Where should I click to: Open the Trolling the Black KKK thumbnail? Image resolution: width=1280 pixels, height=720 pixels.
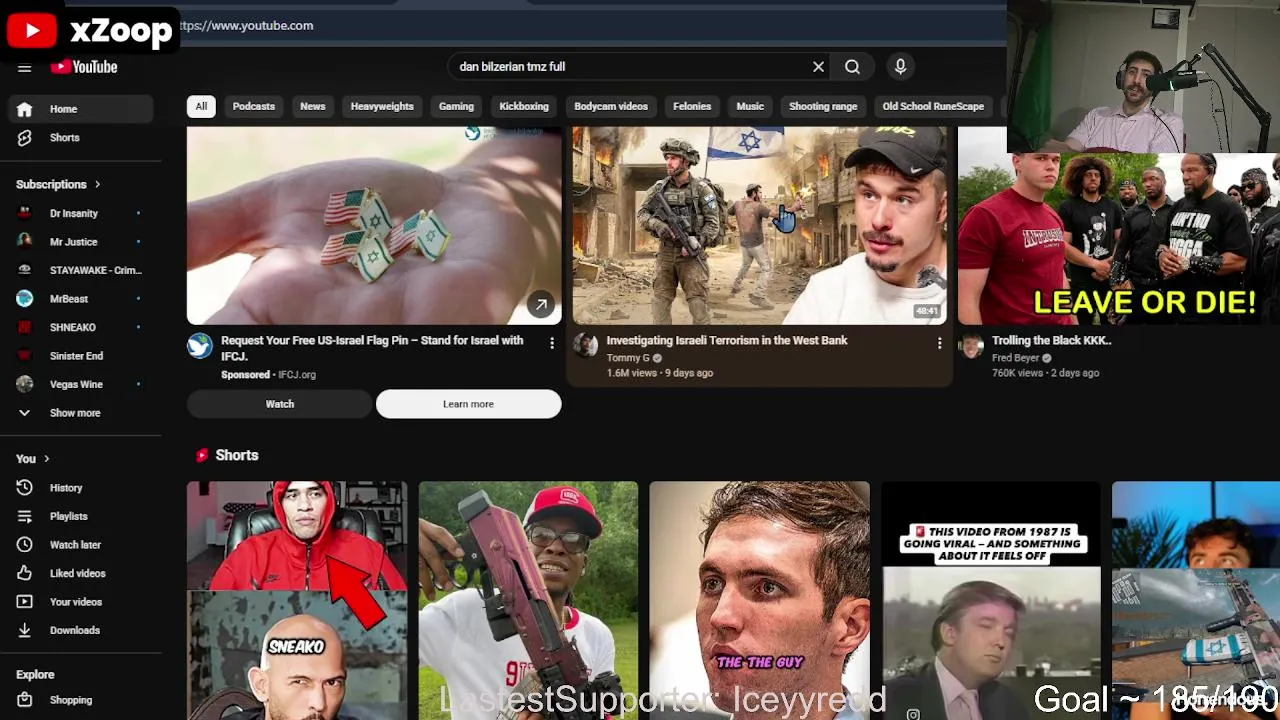[1119, 240]
